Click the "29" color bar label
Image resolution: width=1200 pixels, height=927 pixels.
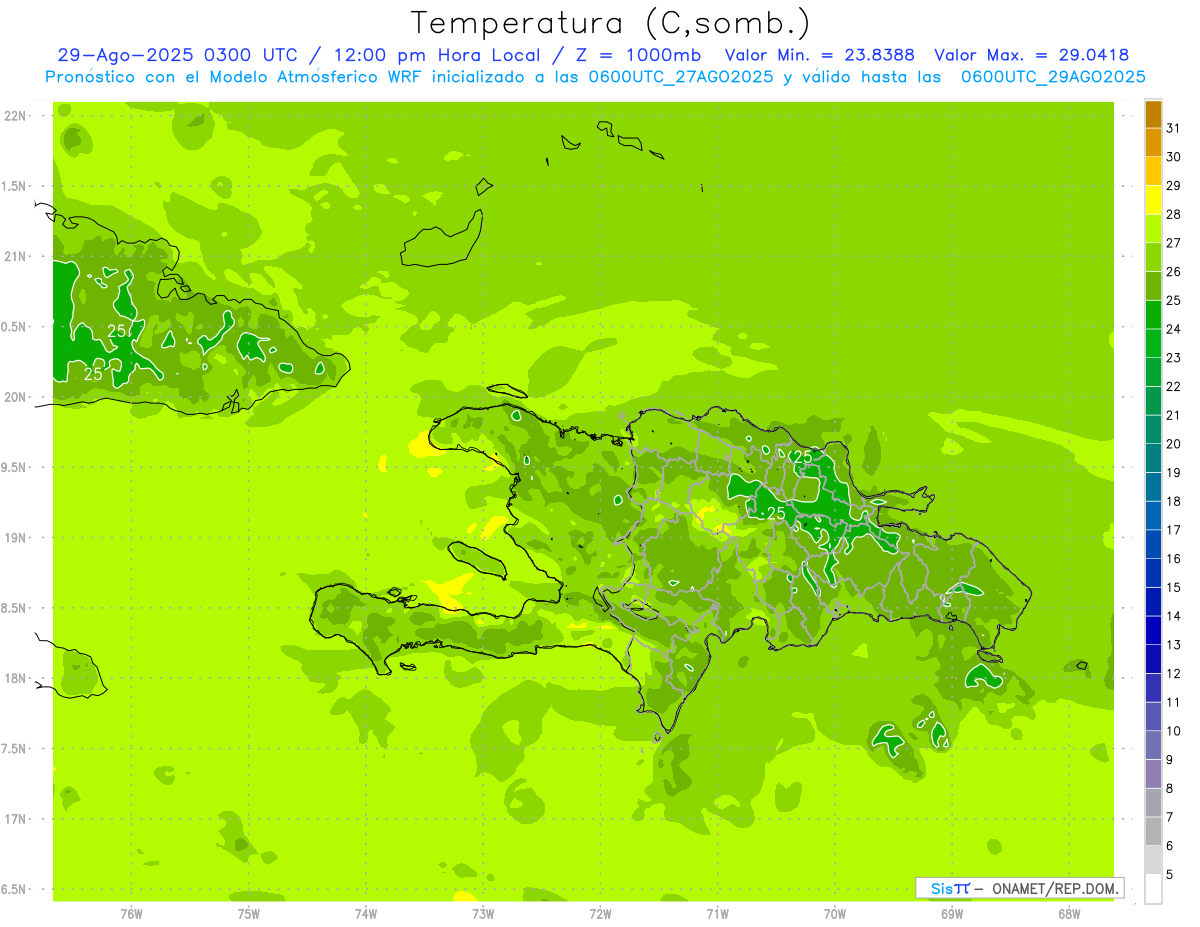coord(1173,186)
